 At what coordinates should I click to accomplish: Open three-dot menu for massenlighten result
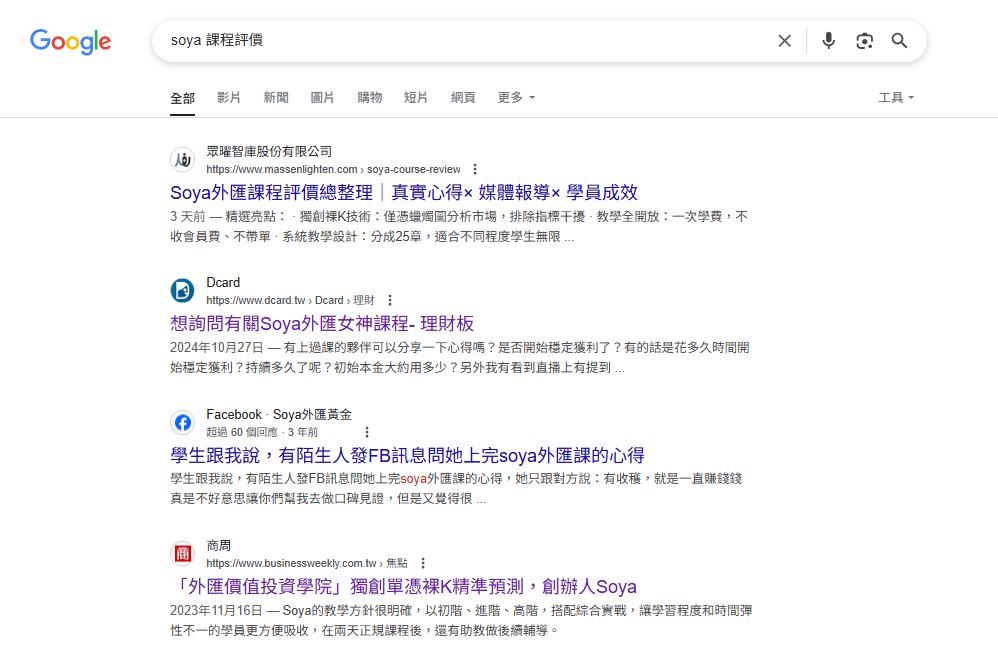coord(475,169)
